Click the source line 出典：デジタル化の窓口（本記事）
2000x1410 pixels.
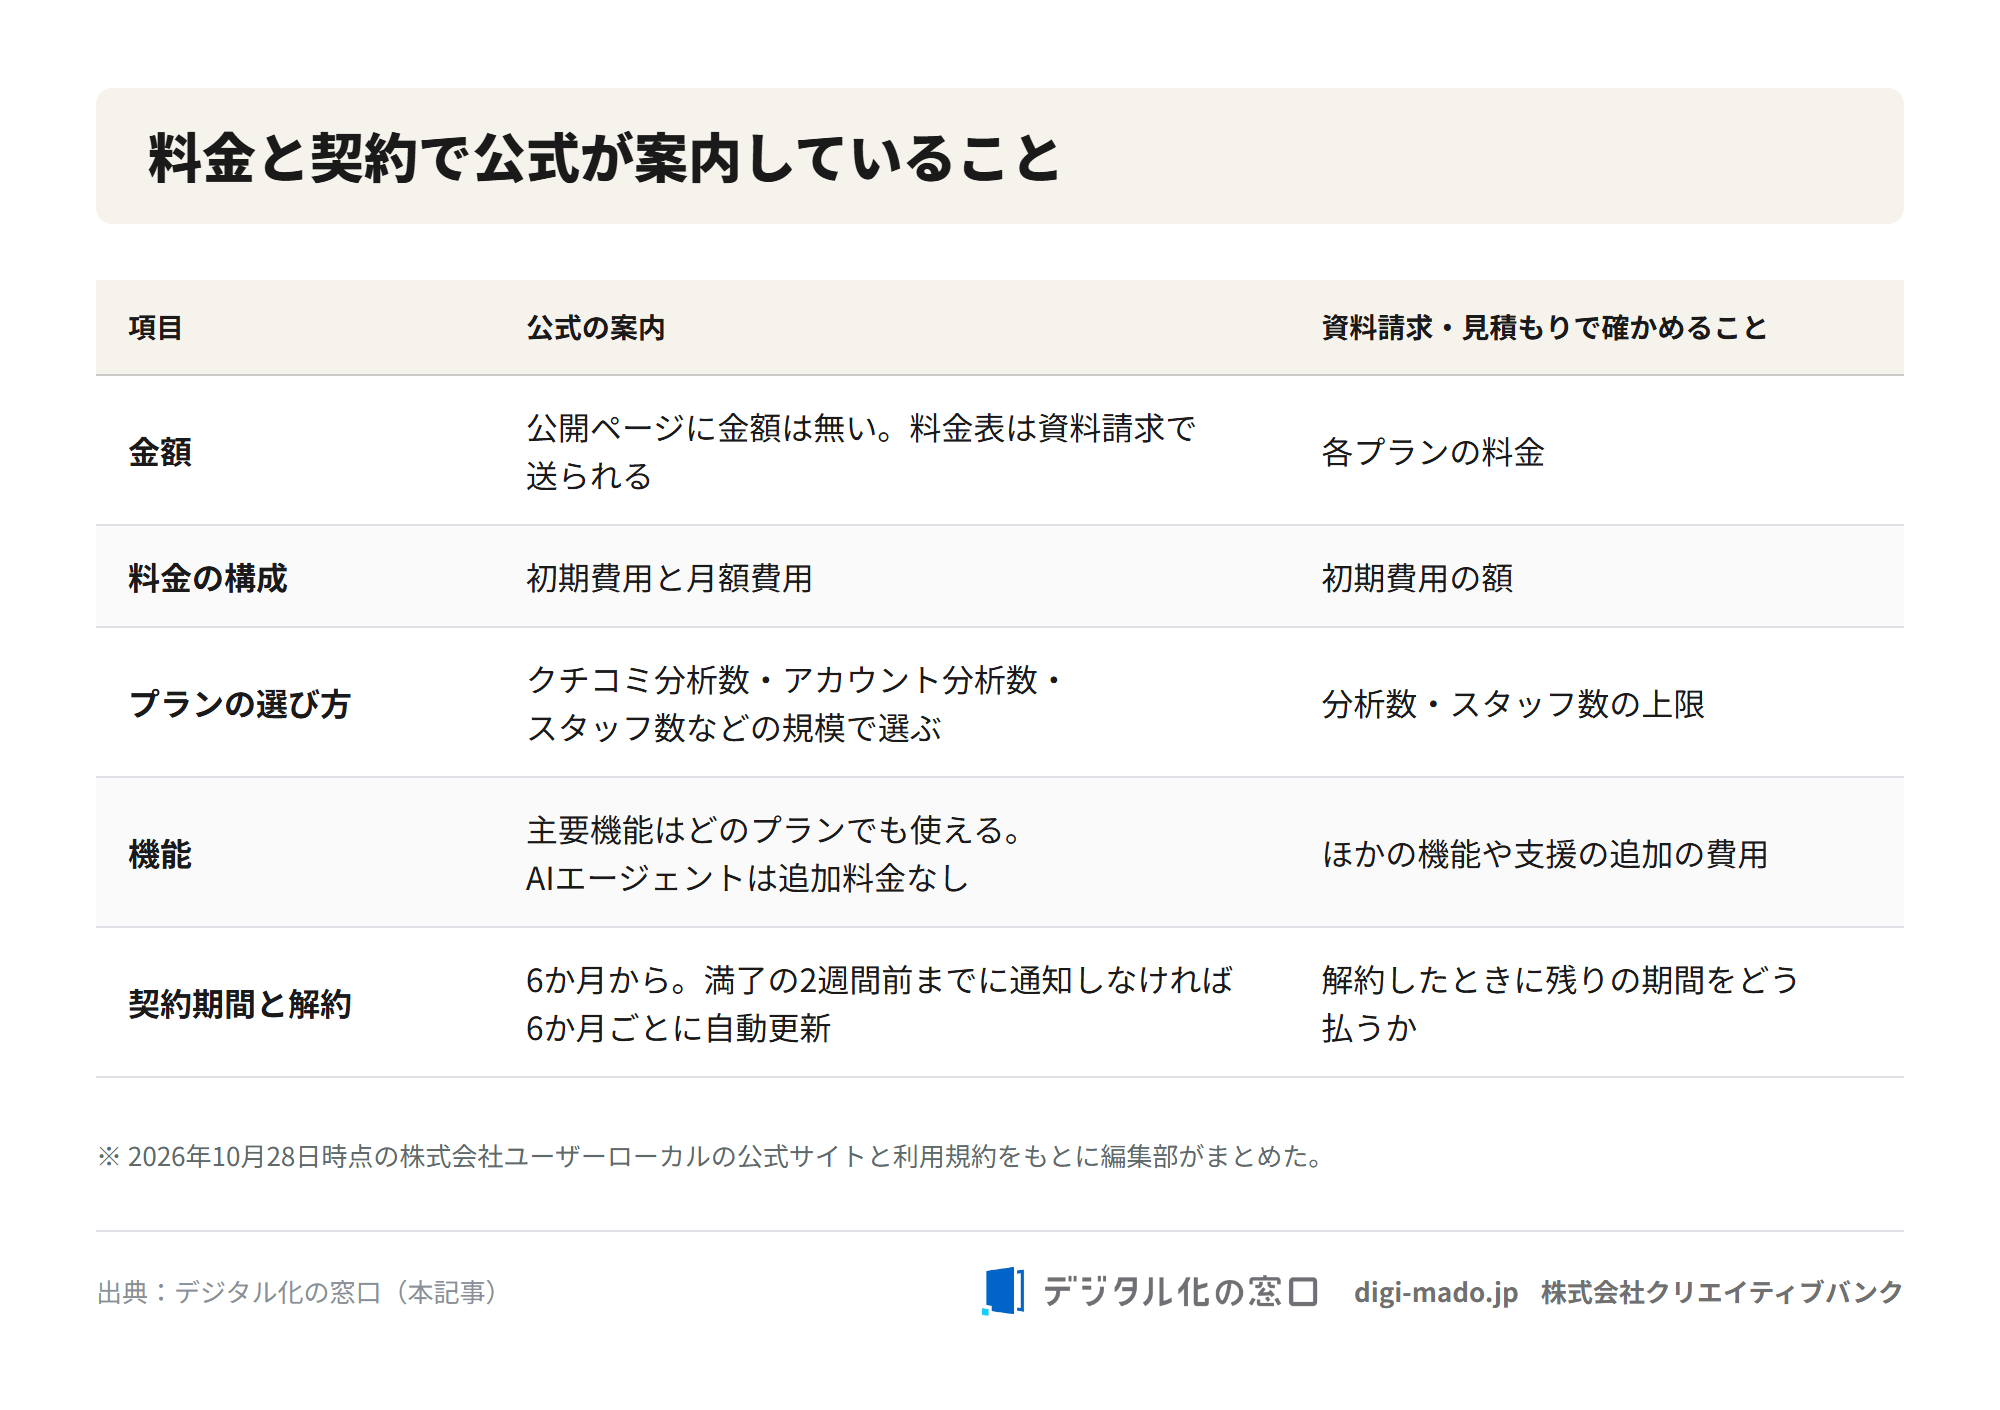pos(297,1292)
